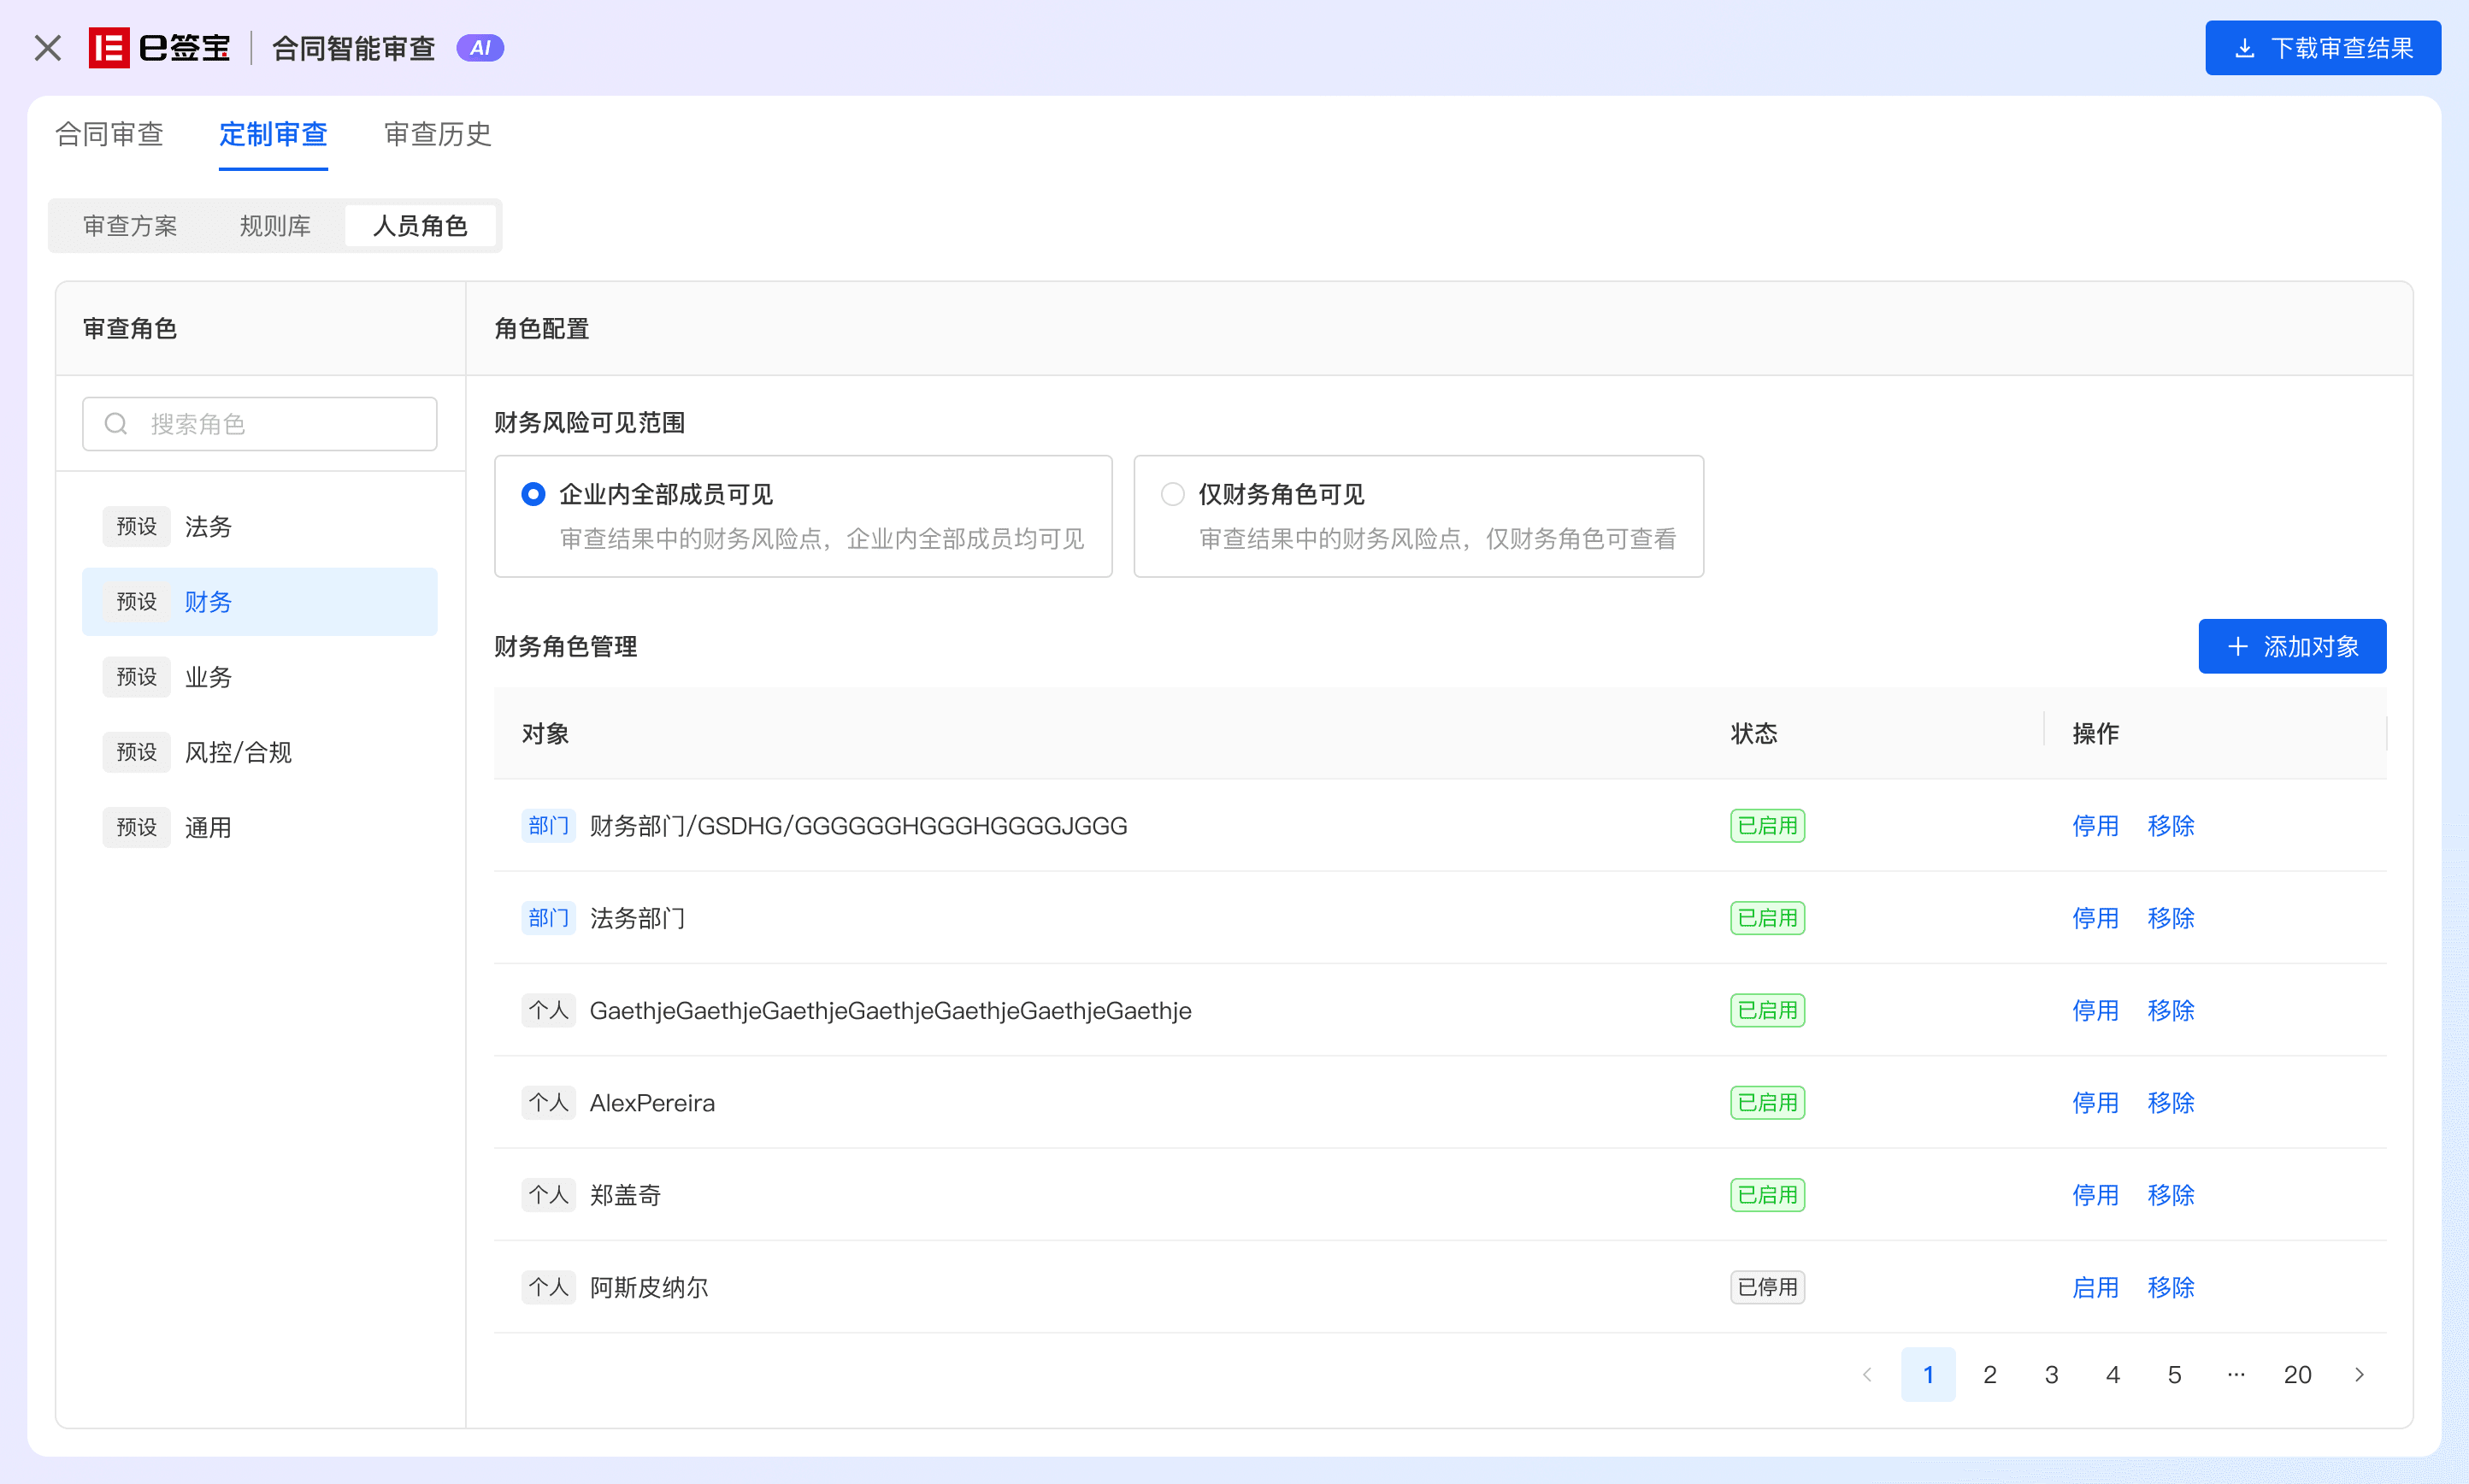Go to pagination page 3
Screen dimensions: 2469x1484
[x=2051, y=1375]
